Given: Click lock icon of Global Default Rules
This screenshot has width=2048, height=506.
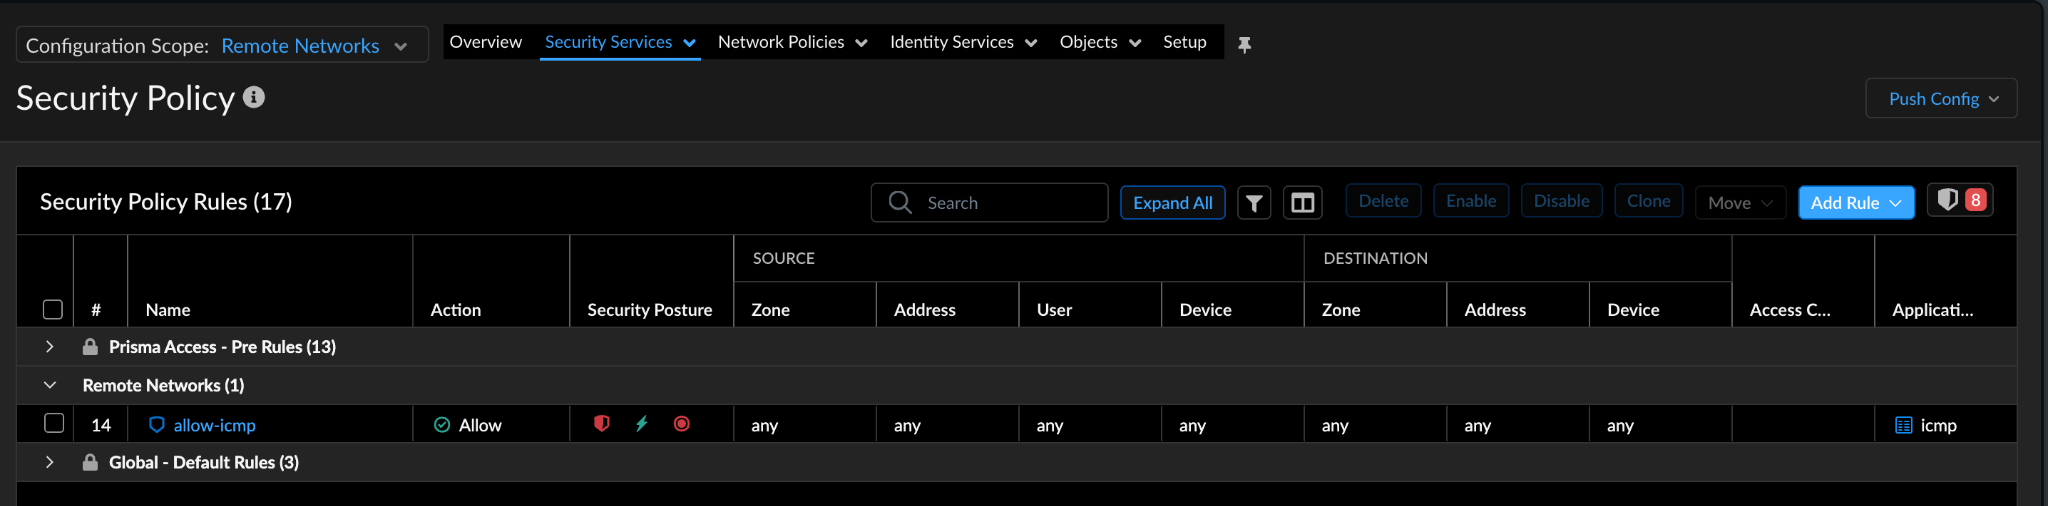Looking at the screenshot, I should click(x=90, y=462).
